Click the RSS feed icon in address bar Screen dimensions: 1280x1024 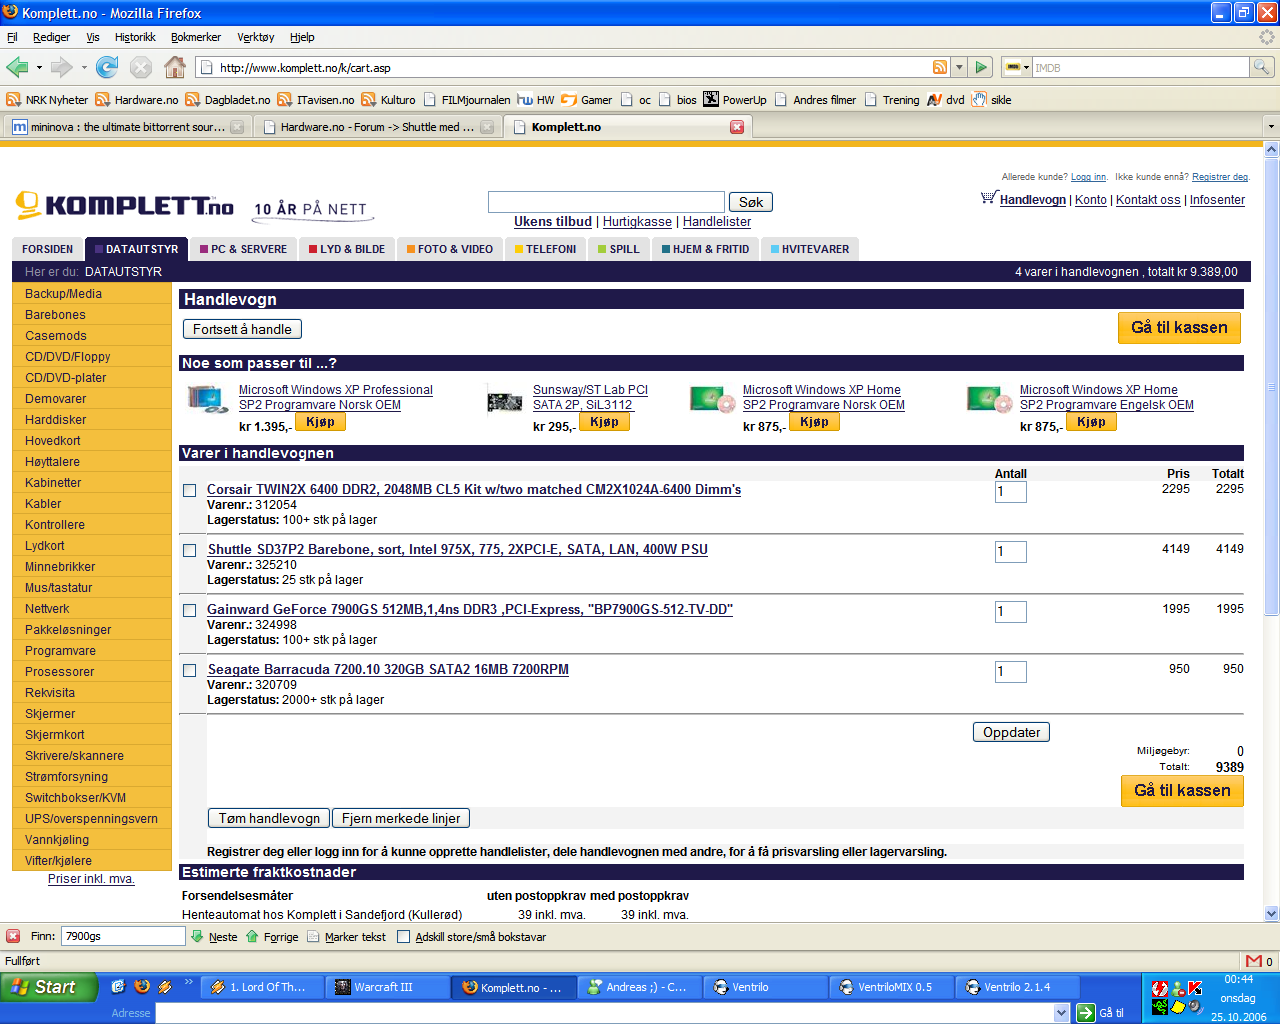940,67
